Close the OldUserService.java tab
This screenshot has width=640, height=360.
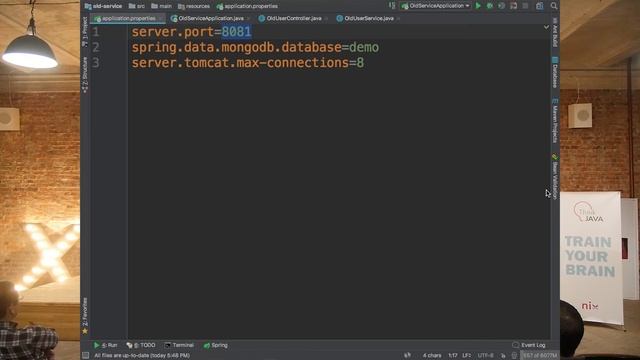[398, 19]
